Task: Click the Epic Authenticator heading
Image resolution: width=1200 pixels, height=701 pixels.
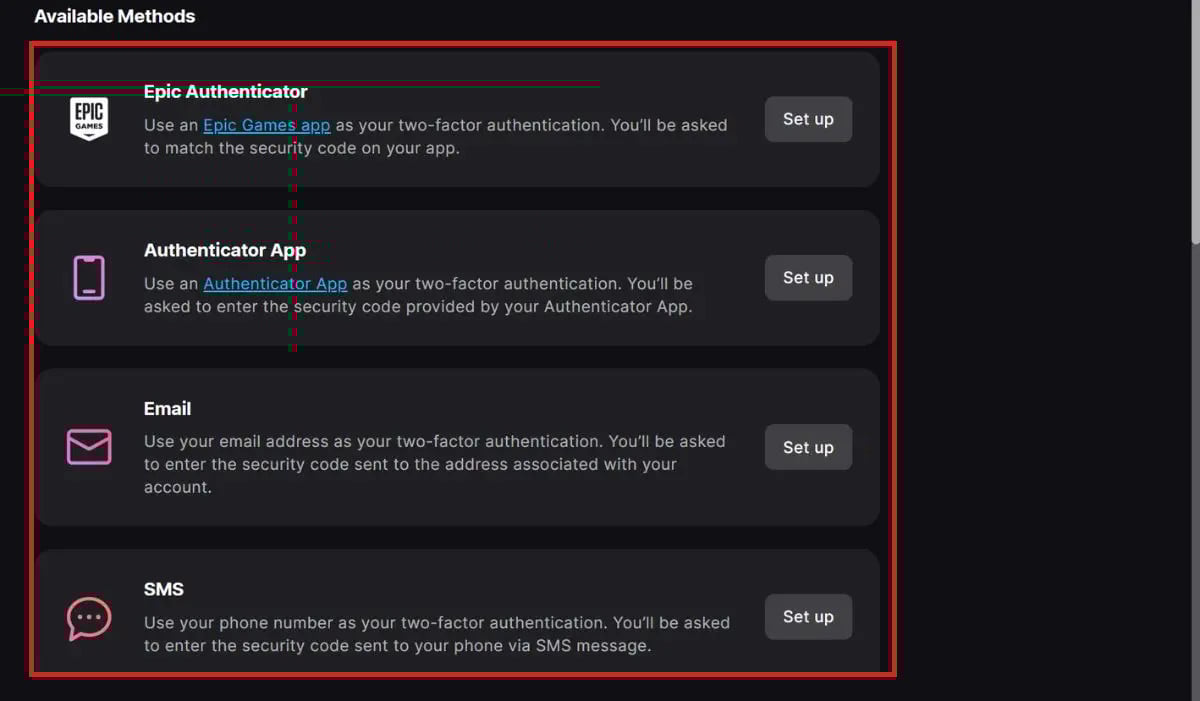Action: pos(225,92)
